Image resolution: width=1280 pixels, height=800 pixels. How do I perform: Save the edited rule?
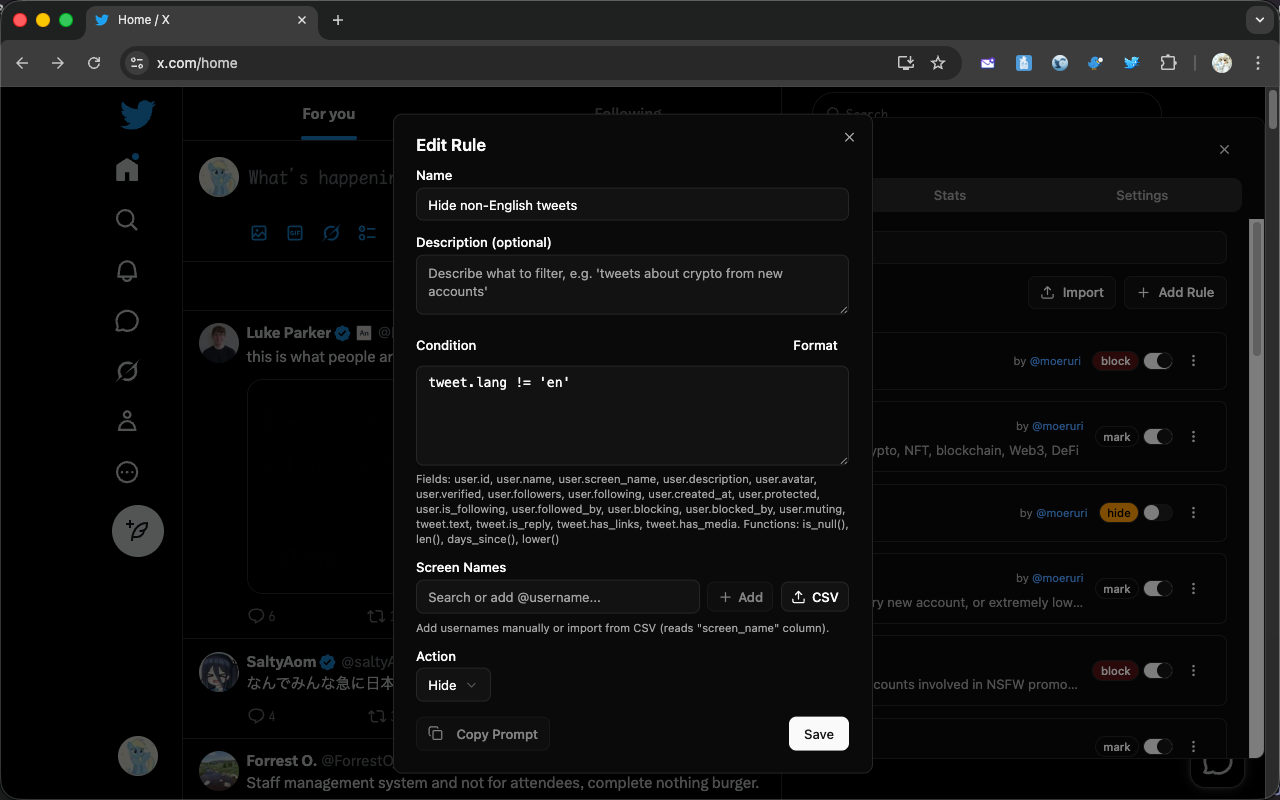[819, 734]
